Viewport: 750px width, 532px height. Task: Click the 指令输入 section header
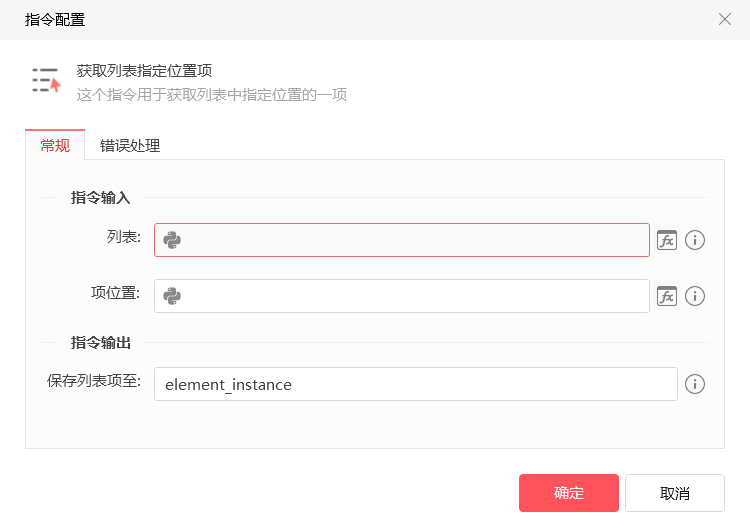point(100,198)
